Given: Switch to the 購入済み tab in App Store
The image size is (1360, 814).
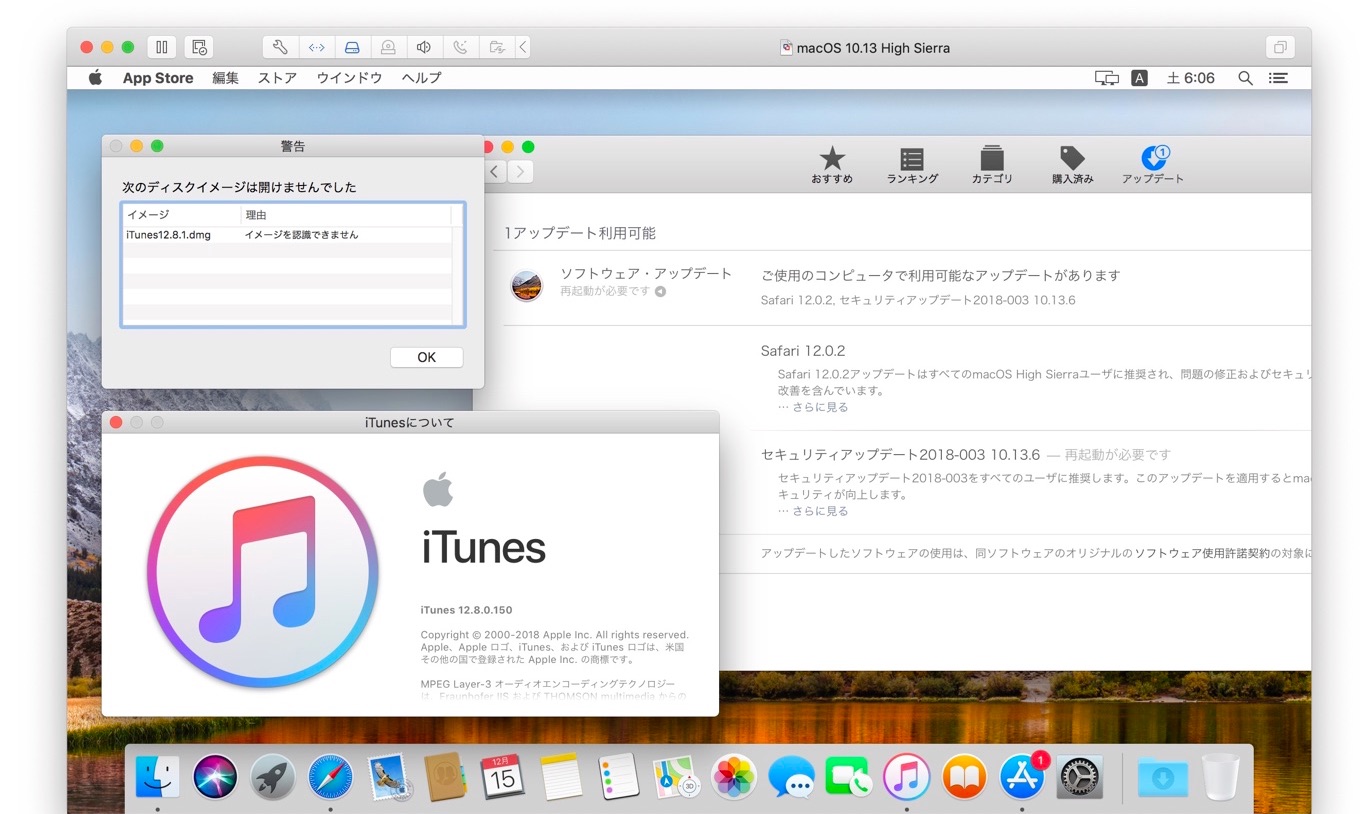Looking at the screenshot, I should (x=1072, y=165).
